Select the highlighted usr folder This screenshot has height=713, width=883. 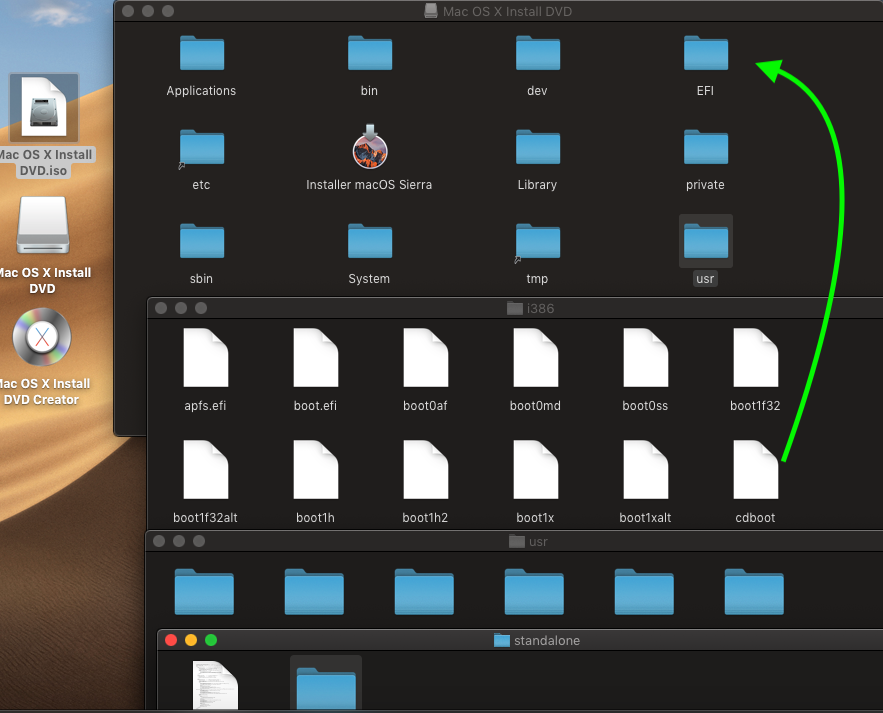pyautogui.click(x=706, y=242)
